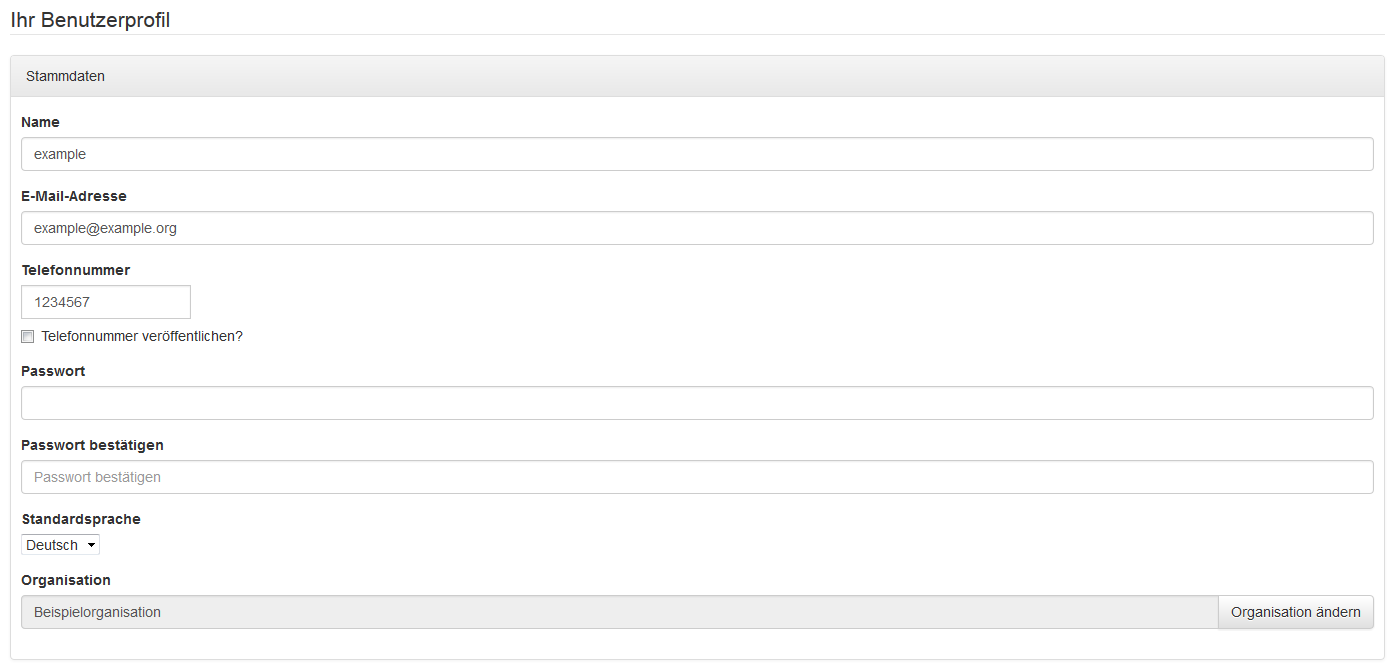
Task: Focus the E-Mail-Adresse input box
Action: click(696, 228)
